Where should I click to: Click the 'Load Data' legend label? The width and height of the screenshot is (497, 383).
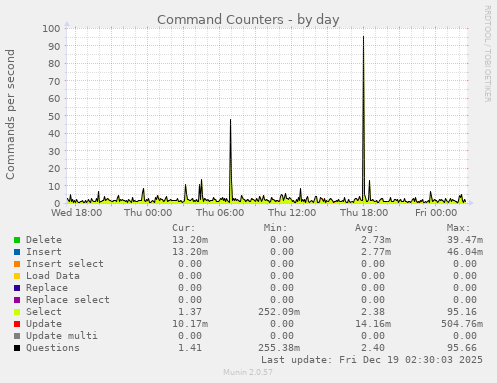pyautogui.click(x=53, y=276)
